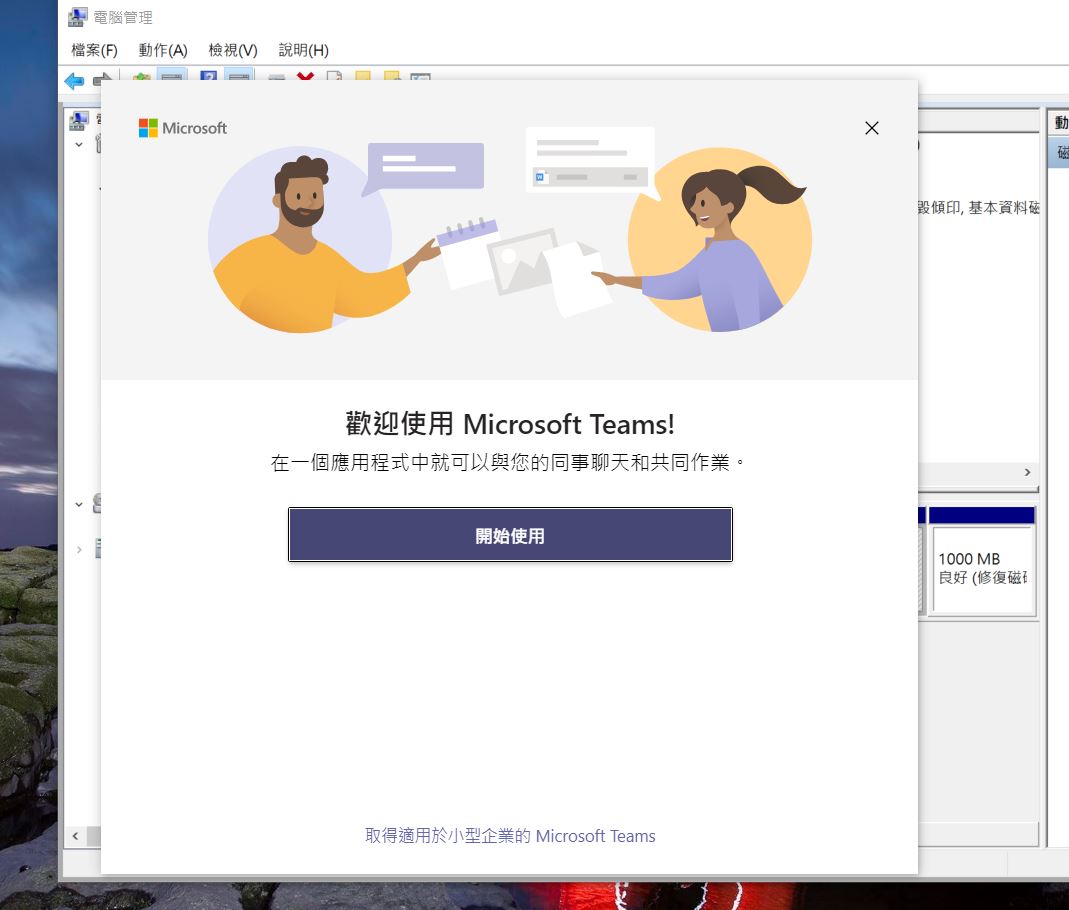1069x910 pixels.
Task: Open the 動作(A) menu in 電腦管理
Action: coord(162,50)
